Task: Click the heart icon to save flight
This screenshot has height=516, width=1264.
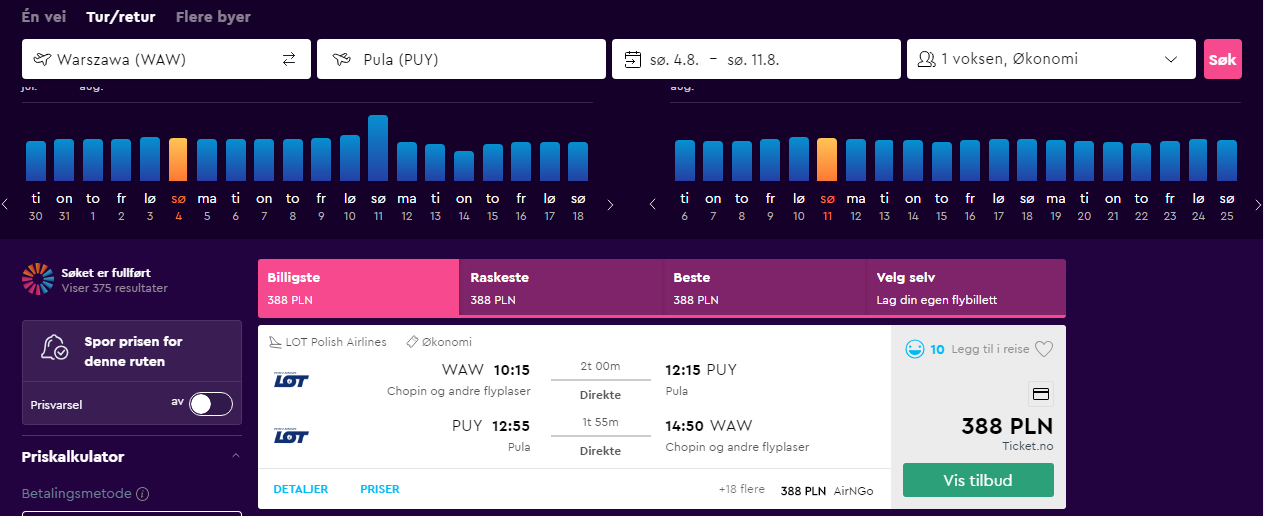Action: 1044,349
